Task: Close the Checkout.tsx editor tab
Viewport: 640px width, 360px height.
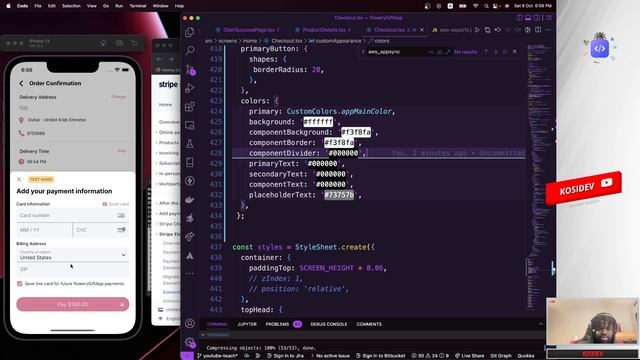Action: point(422,30)
